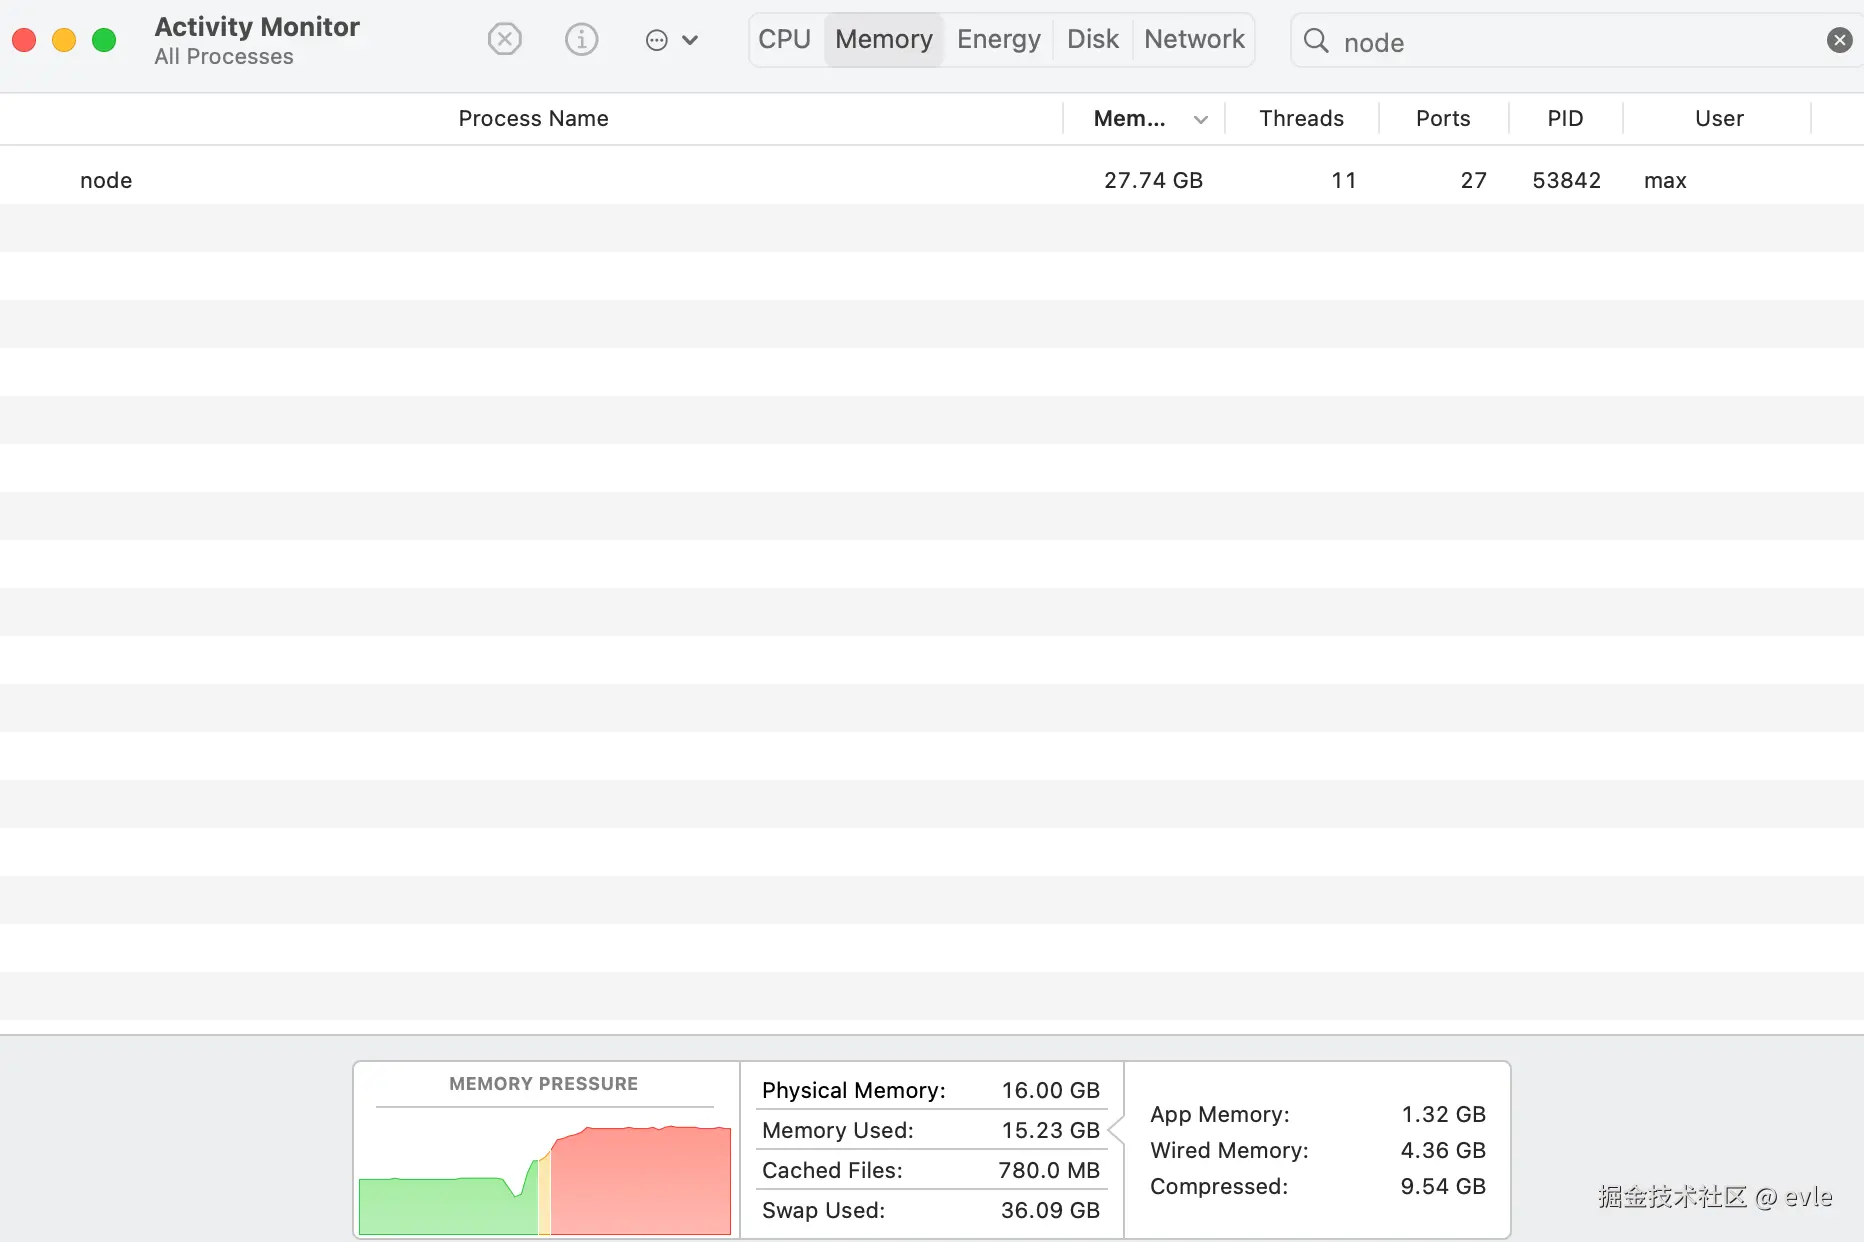1864x1242 pixels.
Task: Minimize the Activity Monitor window
Action: pyautogui.click(x=64, y=40)
